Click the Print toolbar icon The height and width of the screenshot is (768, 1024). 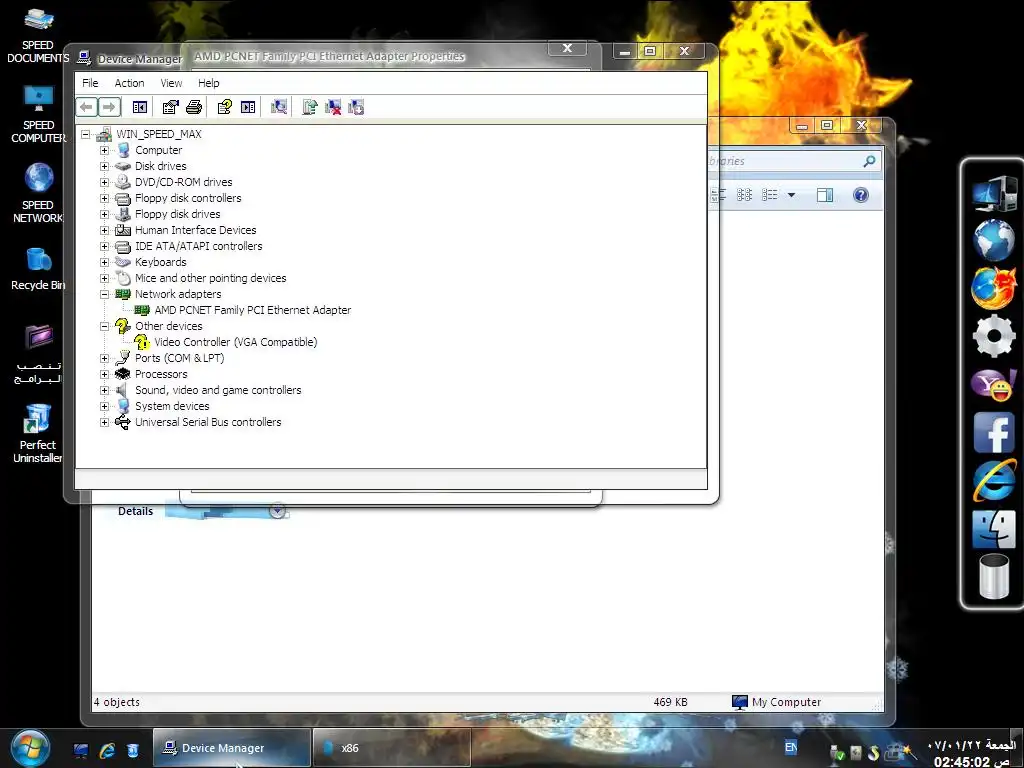tap(194, 107)
